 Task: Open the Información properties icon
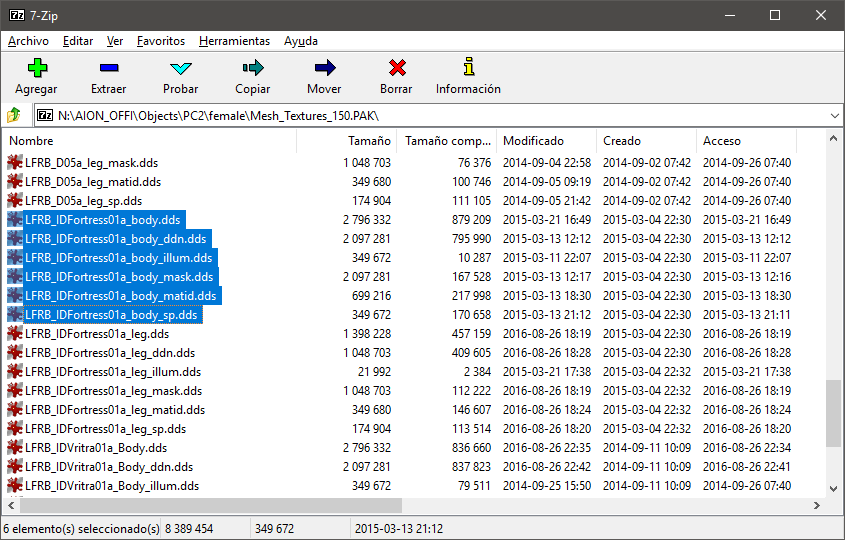(x=468, y=68)
